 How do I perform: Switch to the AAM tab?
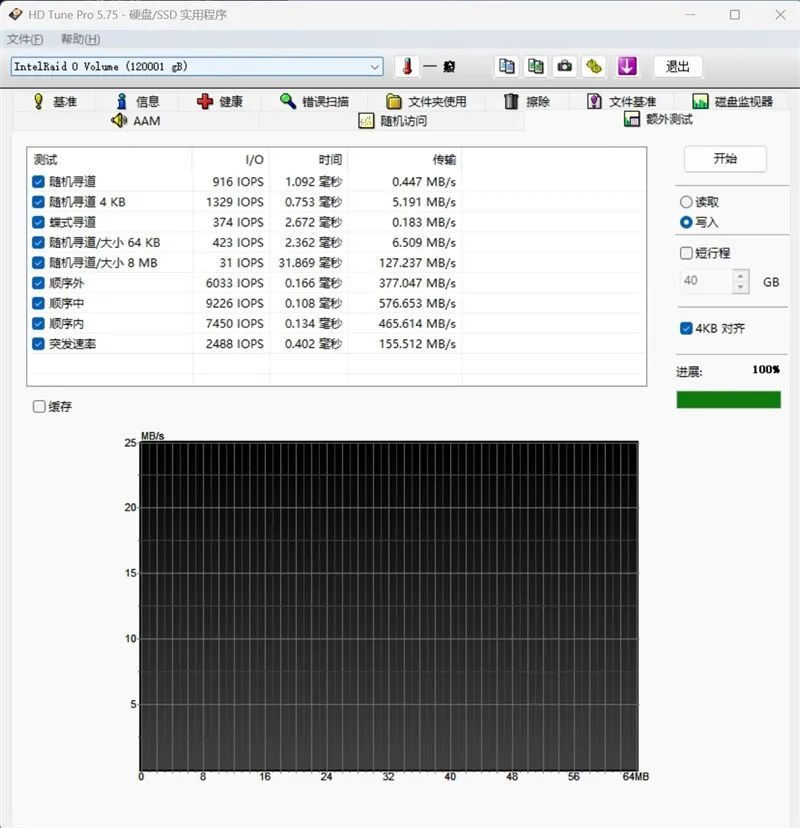point(136,121)
